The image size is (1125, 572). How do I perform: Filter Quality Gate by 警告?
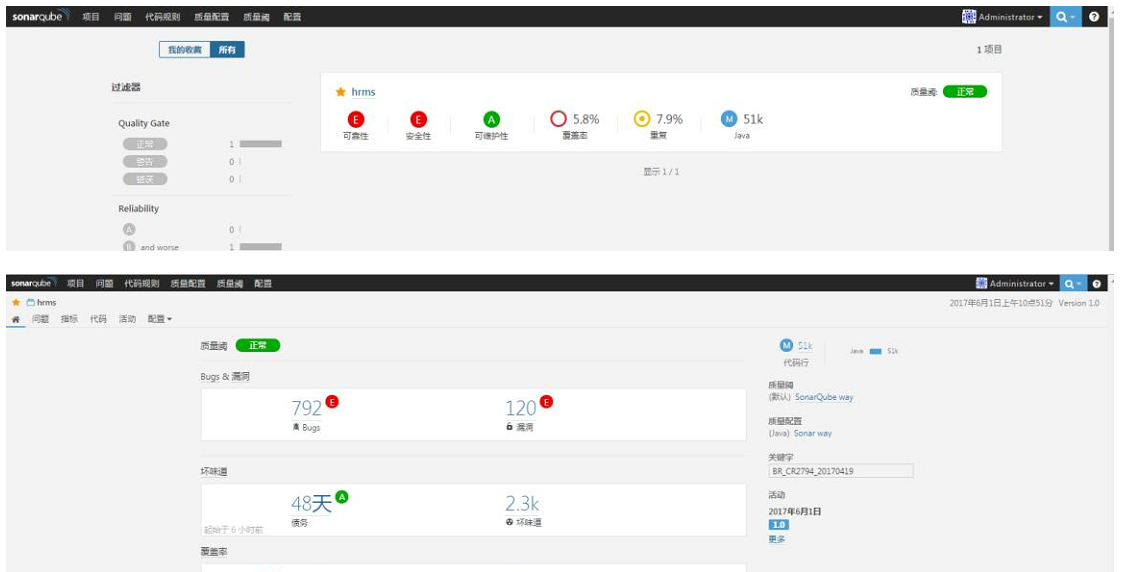[145, 161]
